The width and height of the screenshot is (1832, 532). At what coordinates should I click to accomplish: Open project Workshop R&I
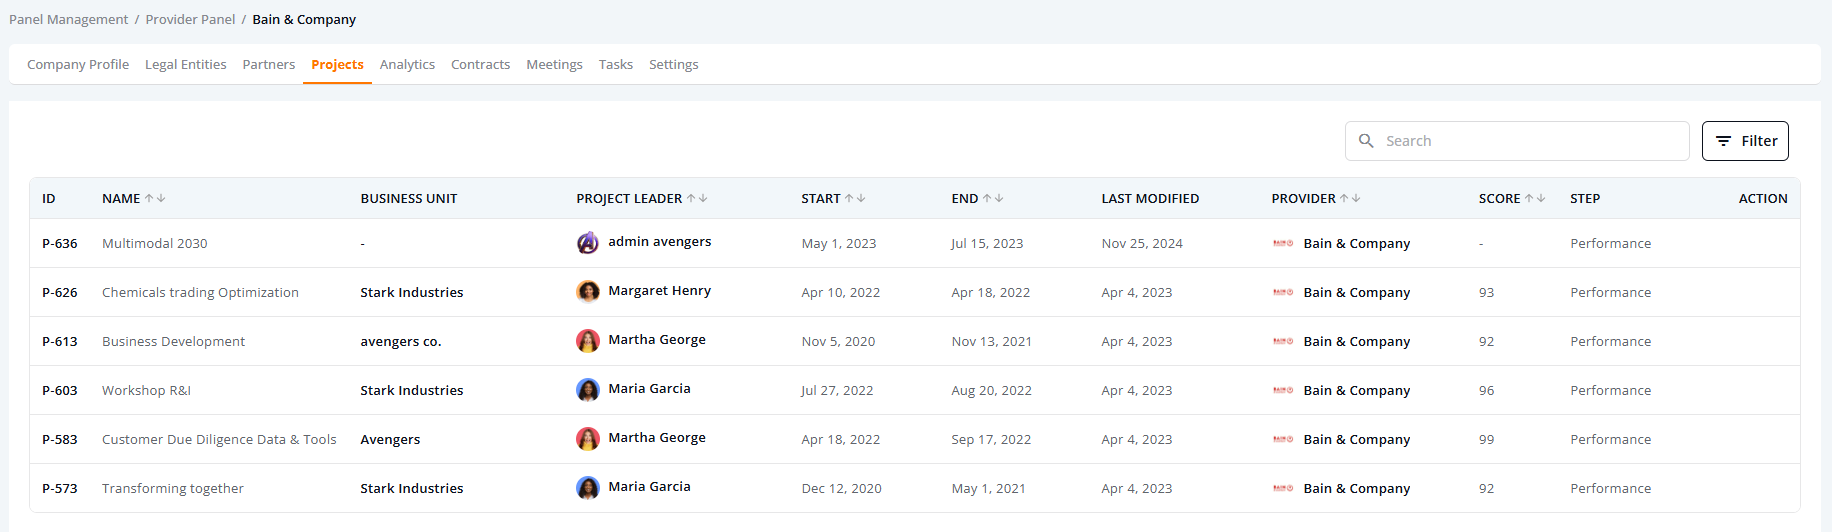click(x=146, y=390)
